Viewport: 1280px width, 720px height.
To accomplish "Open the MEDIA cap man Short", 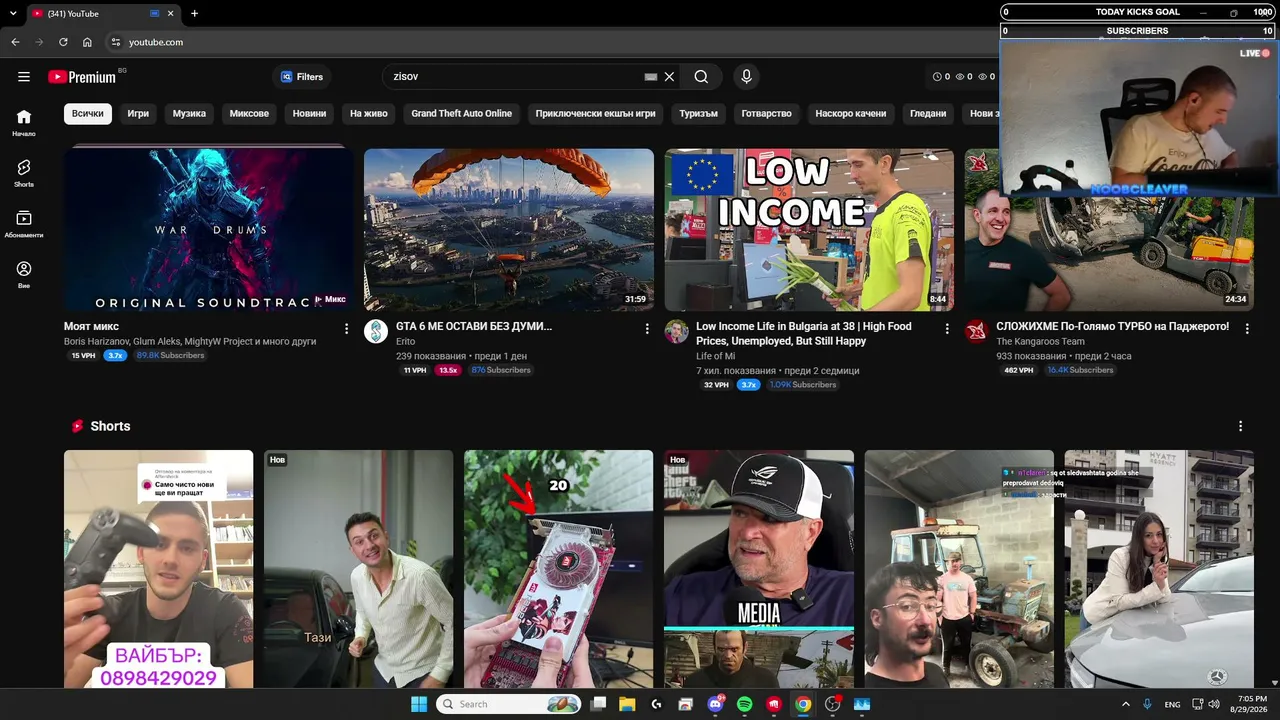I will coord(759,569).
